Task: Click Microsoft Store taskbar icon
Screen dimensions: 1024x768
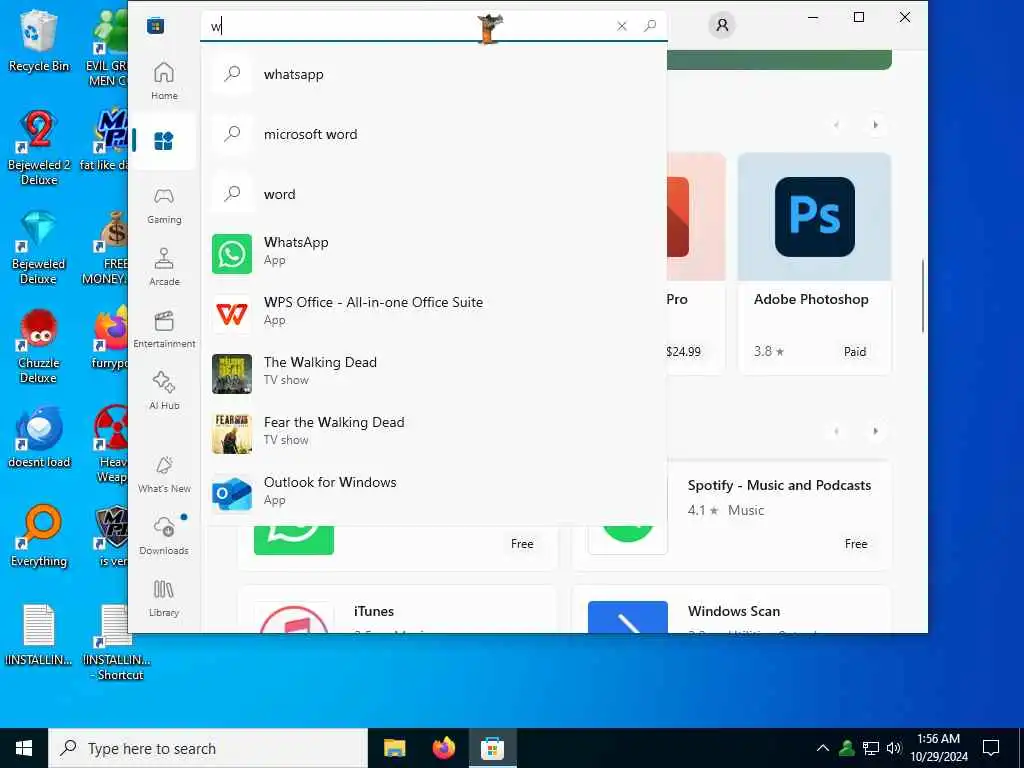Action: click(492, 748)
